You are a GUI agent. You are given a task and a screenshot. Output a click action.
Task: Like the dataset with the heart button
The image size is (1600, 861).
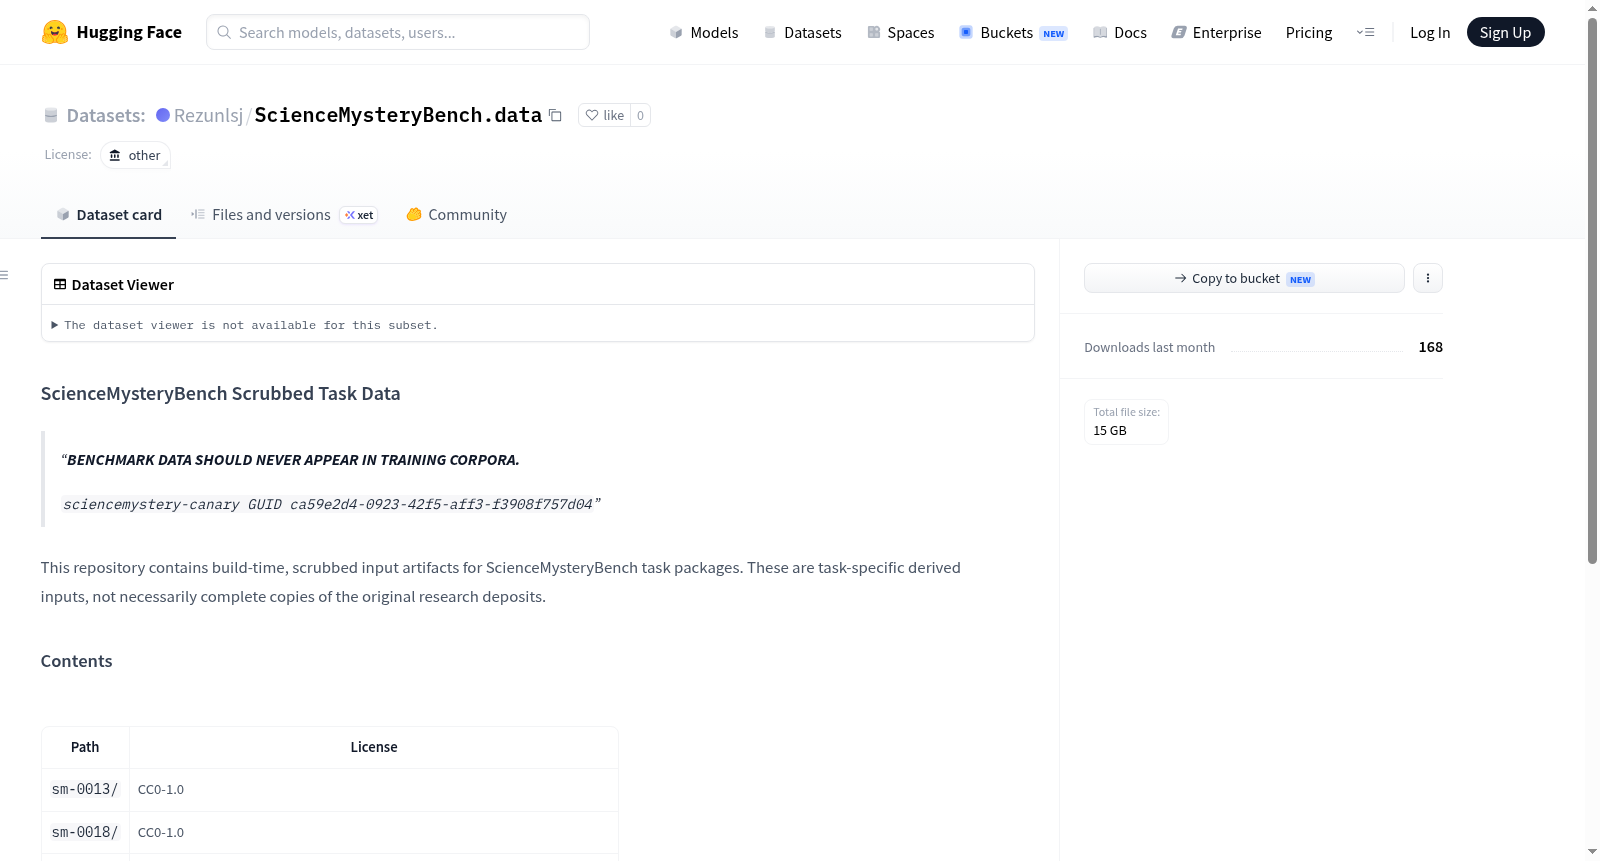604,115
